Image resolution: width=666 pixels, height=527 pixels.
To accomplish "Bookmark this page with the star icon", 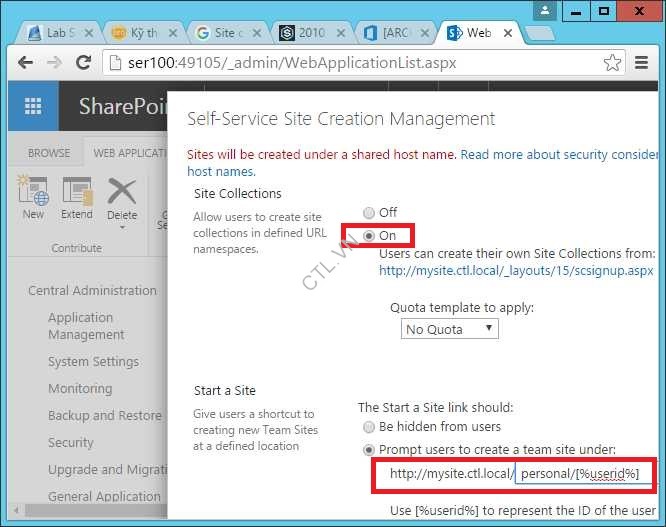I will coord(612,62).
